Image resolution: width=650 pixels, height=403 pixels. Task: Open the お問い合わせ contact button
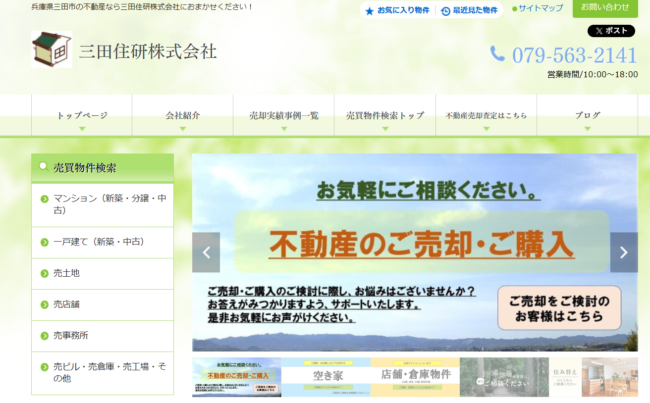[605, 8]
